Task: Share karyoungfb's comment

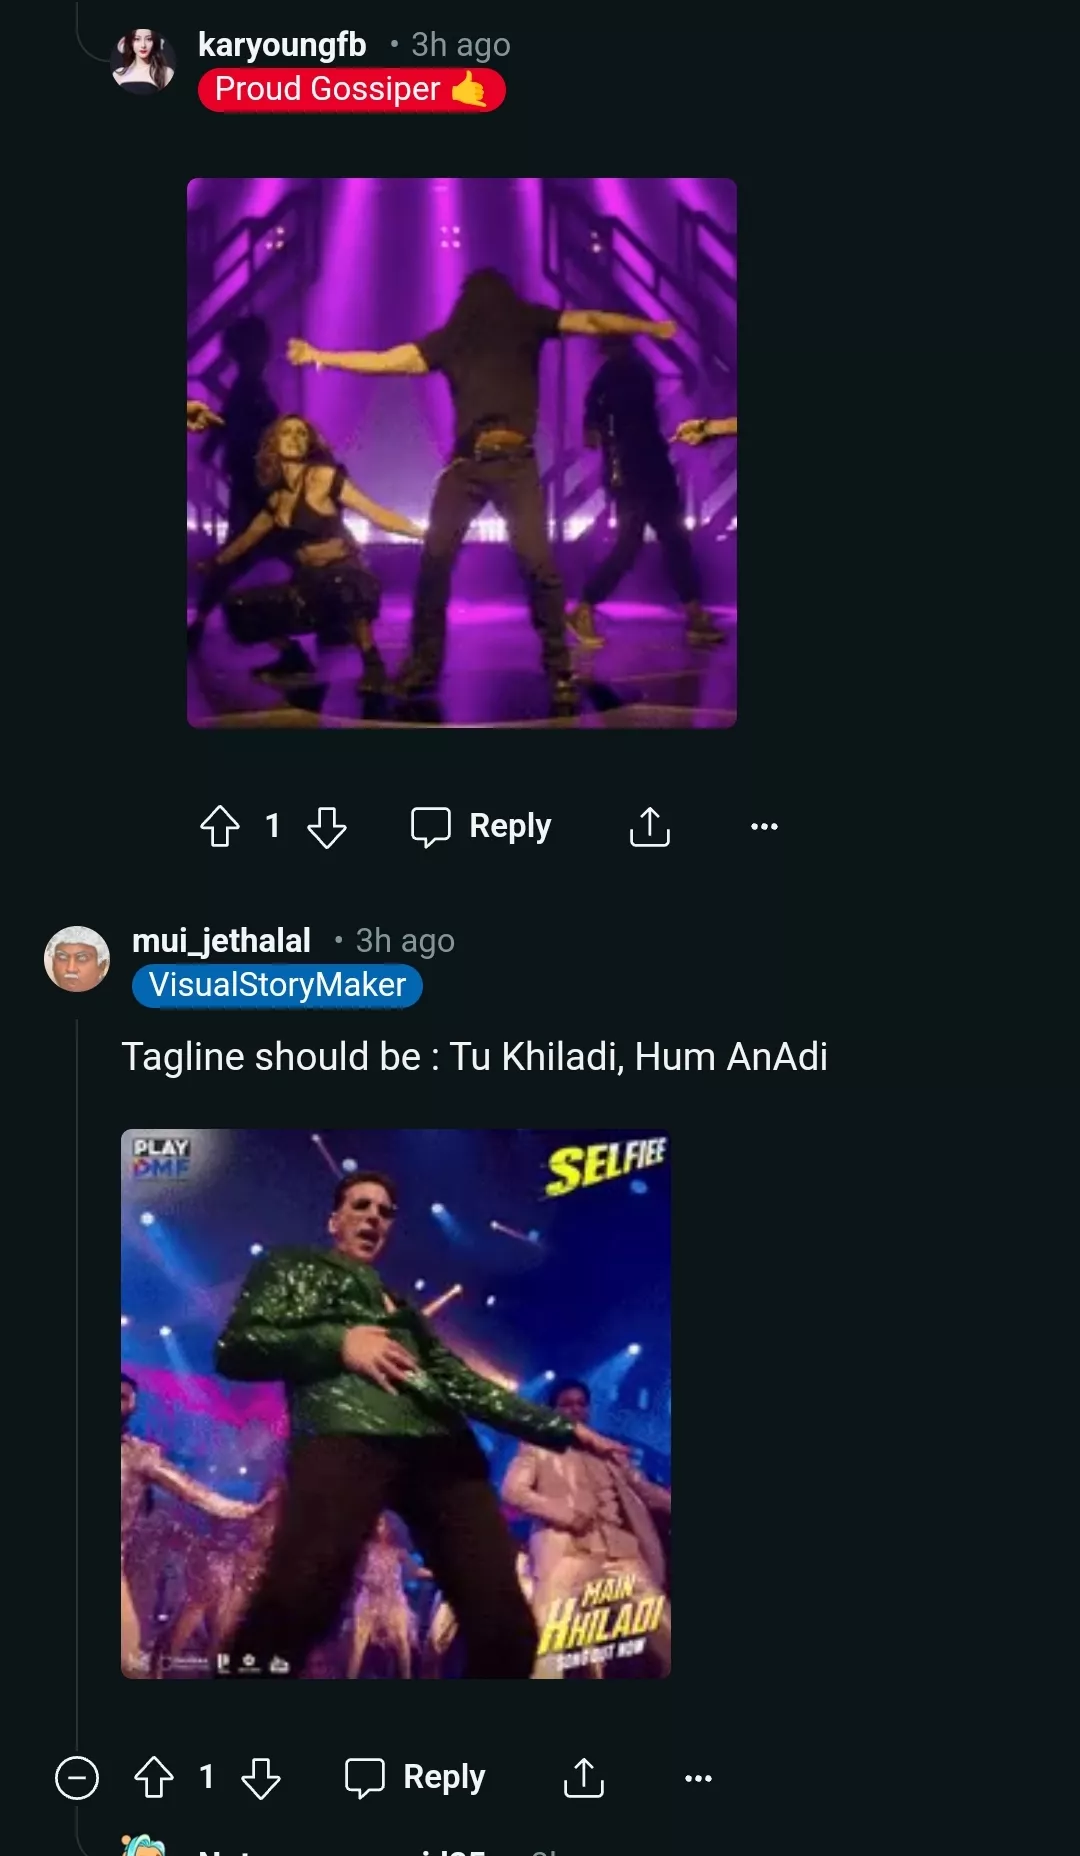Action: pos(649,827)
